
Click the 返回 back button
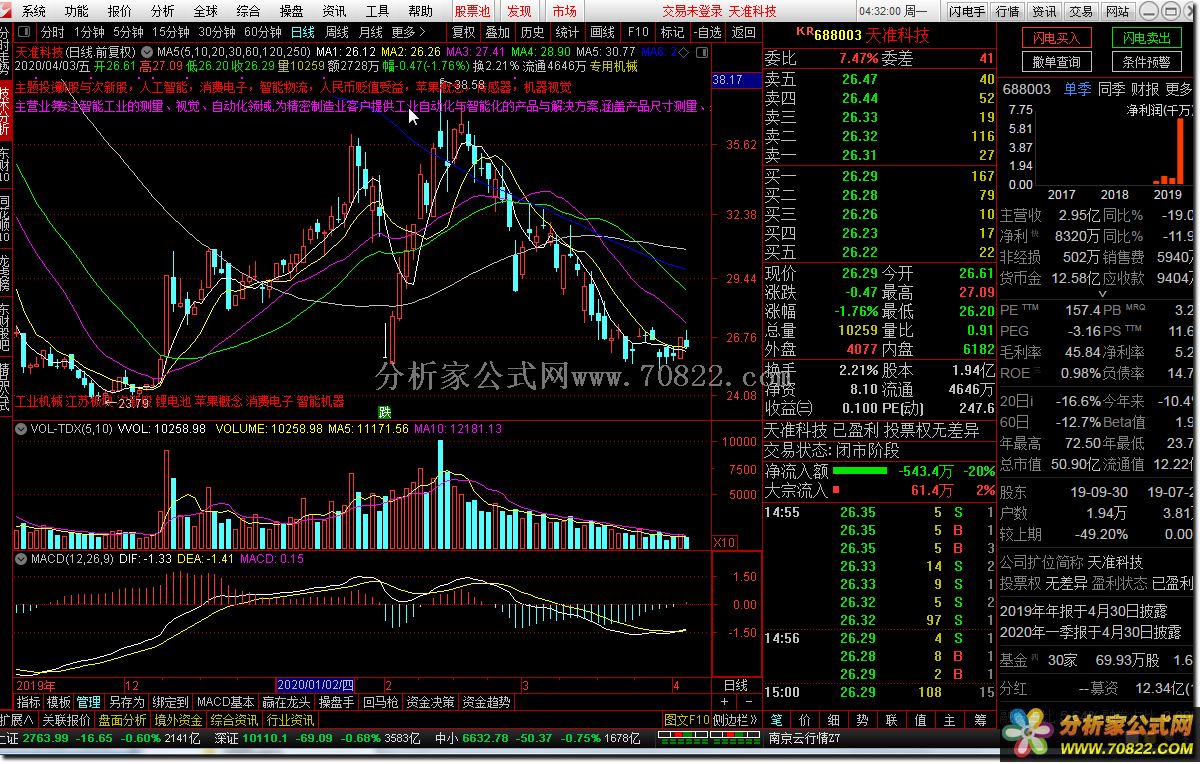point(744,32)
